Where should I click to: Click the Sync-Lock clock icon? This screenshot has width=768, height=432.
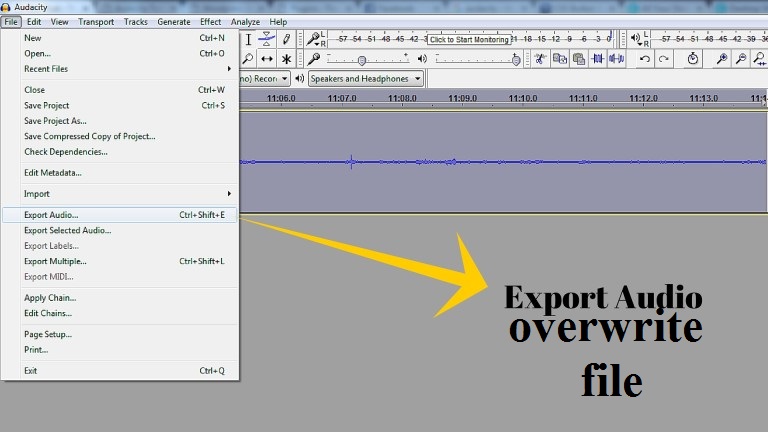[693, 59]
